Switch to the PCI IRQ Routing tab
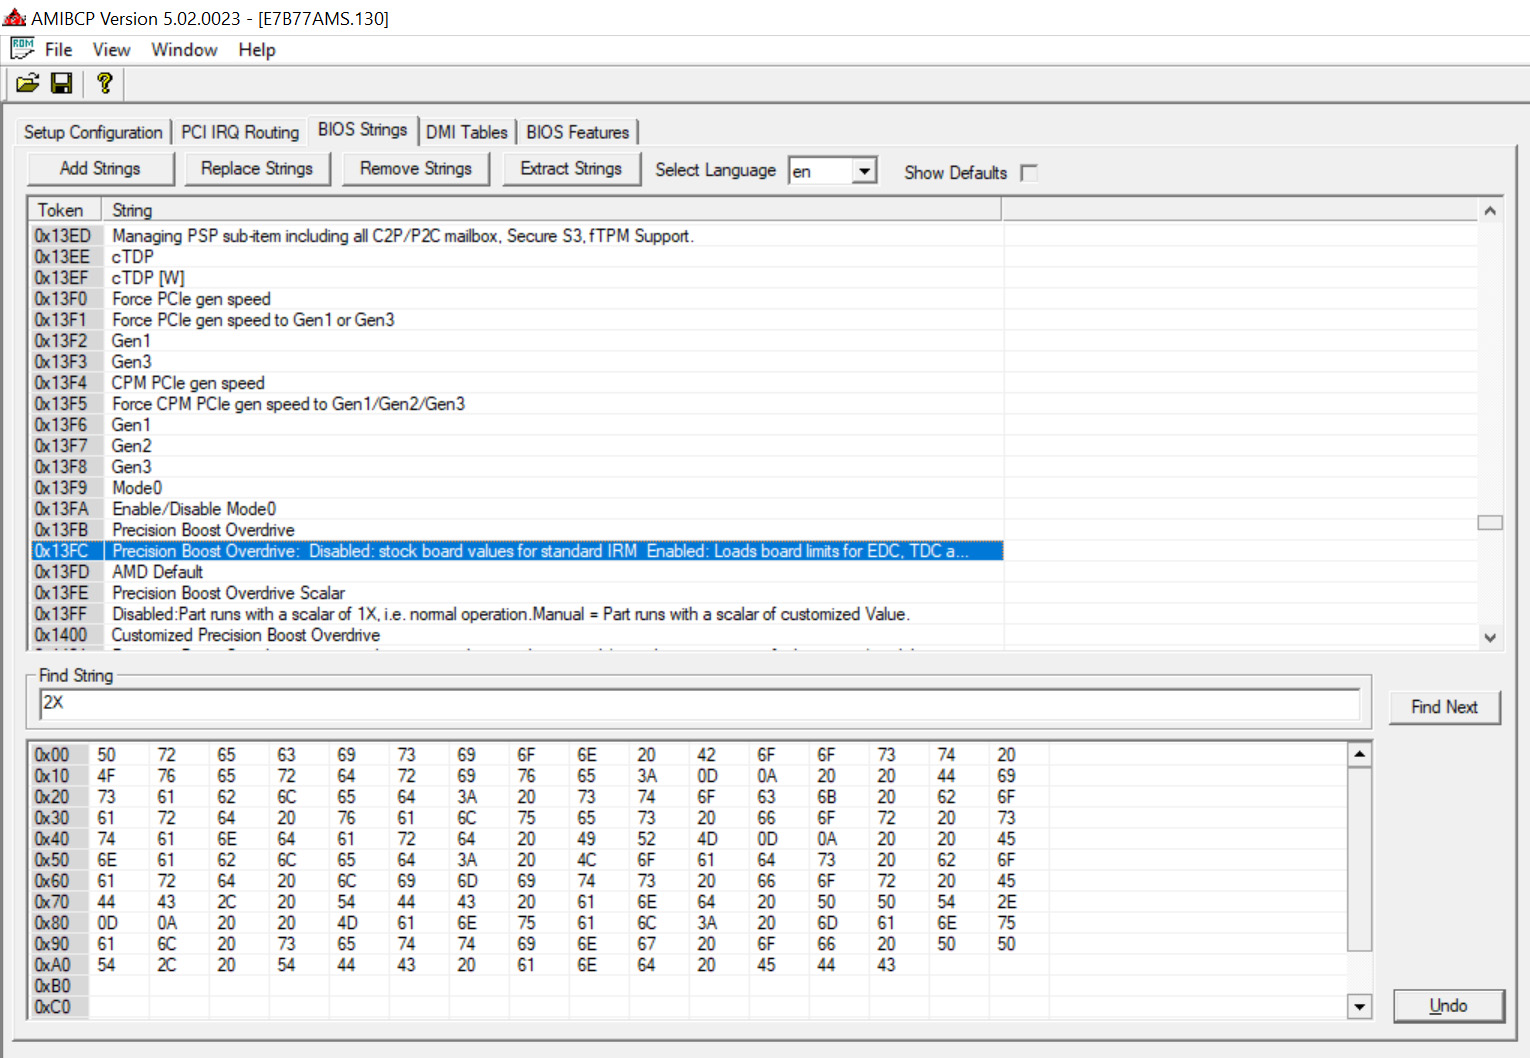This screenshot has width=1530, height=1058. [240, 132]
